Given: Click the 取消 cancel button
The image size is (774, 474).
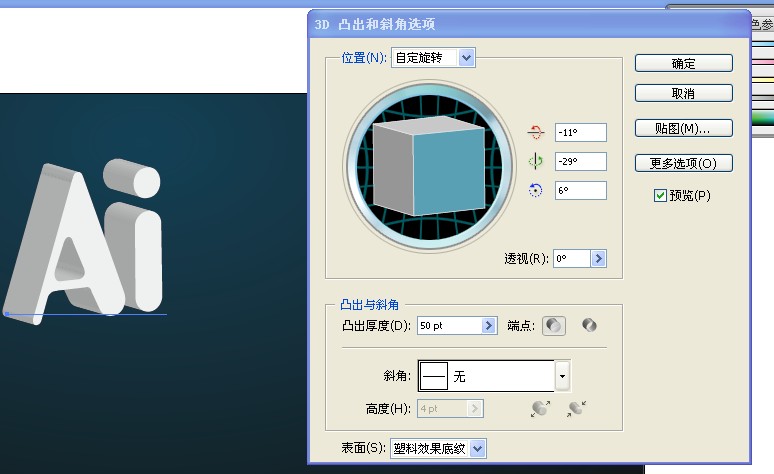Looking at the screenshot, I should (x=684, y=93).
